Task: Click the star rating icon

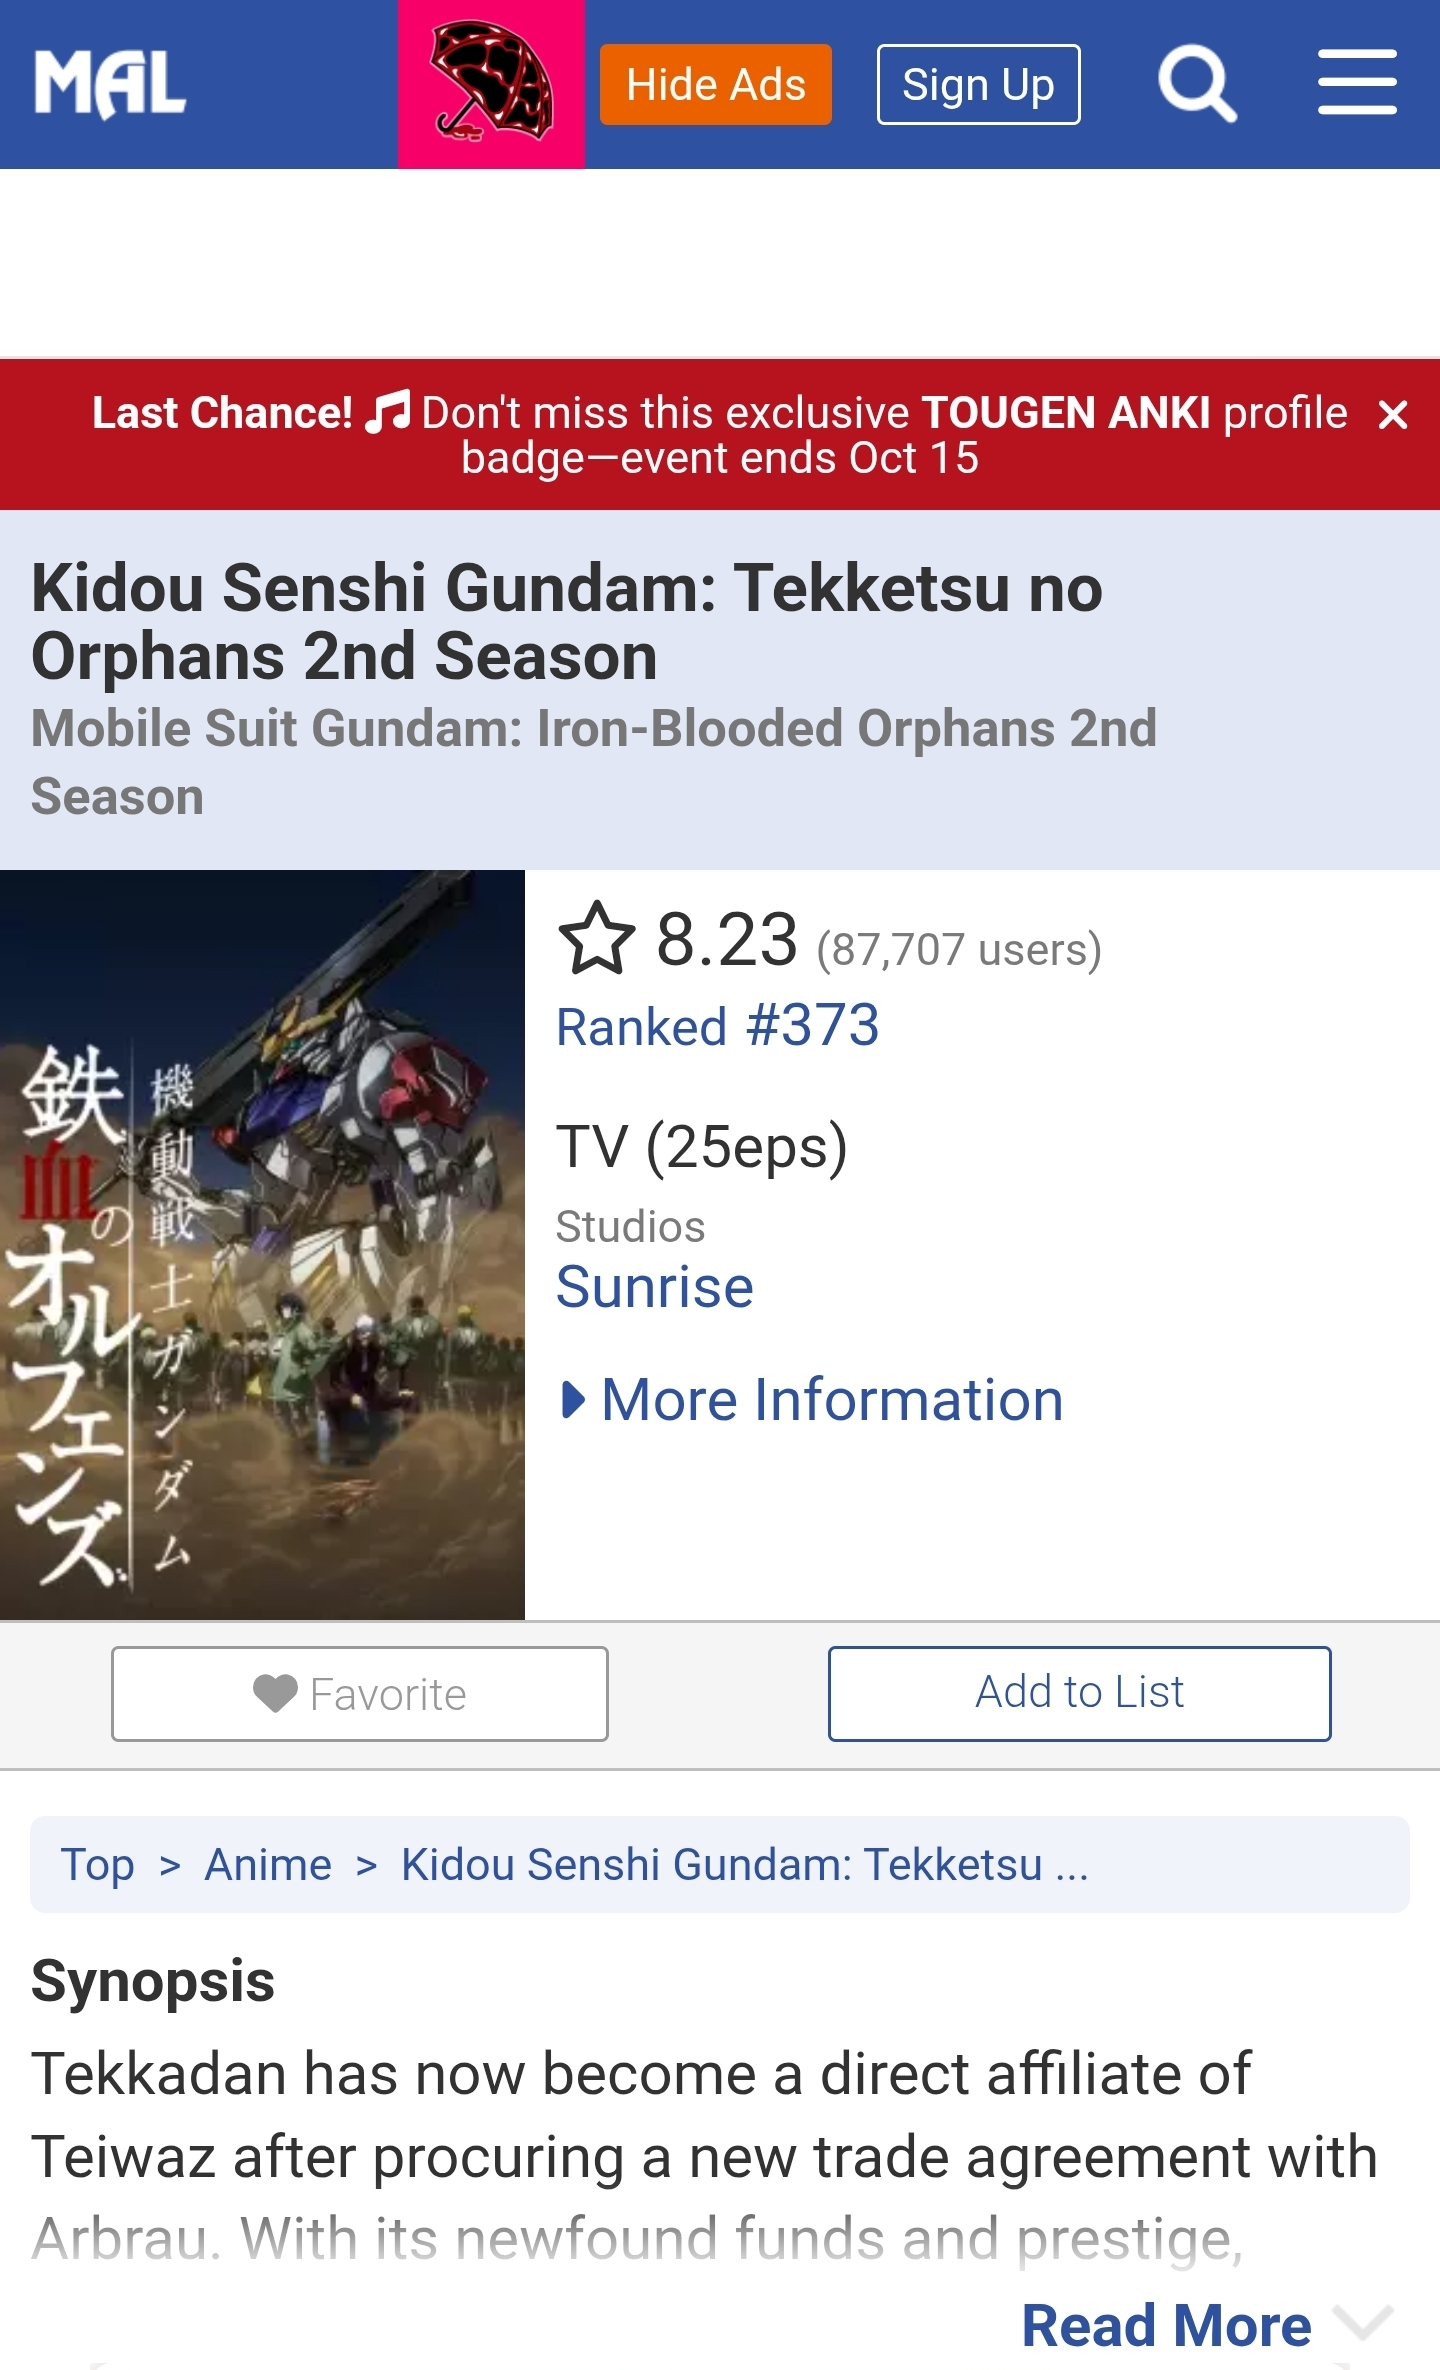Action: (596, 940)
